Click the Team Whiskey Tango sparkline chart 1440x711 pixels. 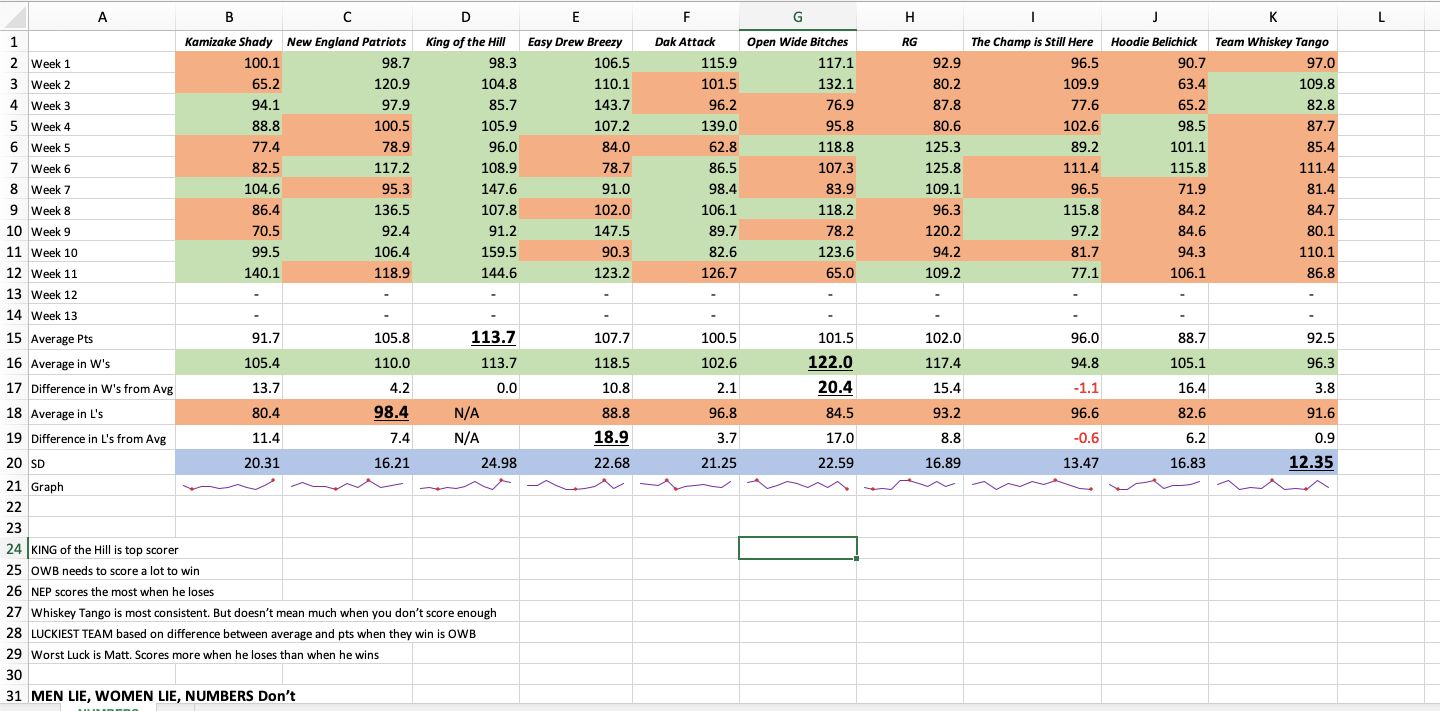(x=1272, y=486)
